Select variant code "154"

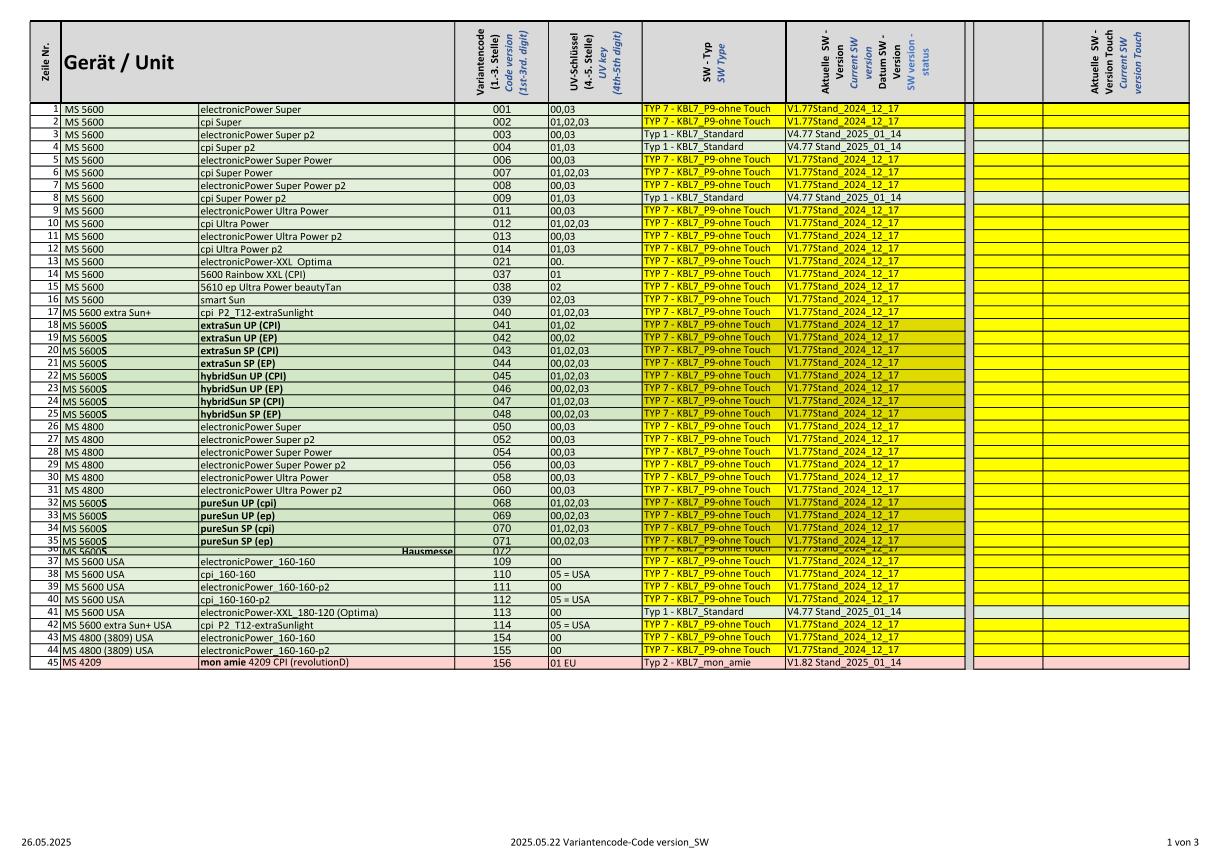pos(502,638)
